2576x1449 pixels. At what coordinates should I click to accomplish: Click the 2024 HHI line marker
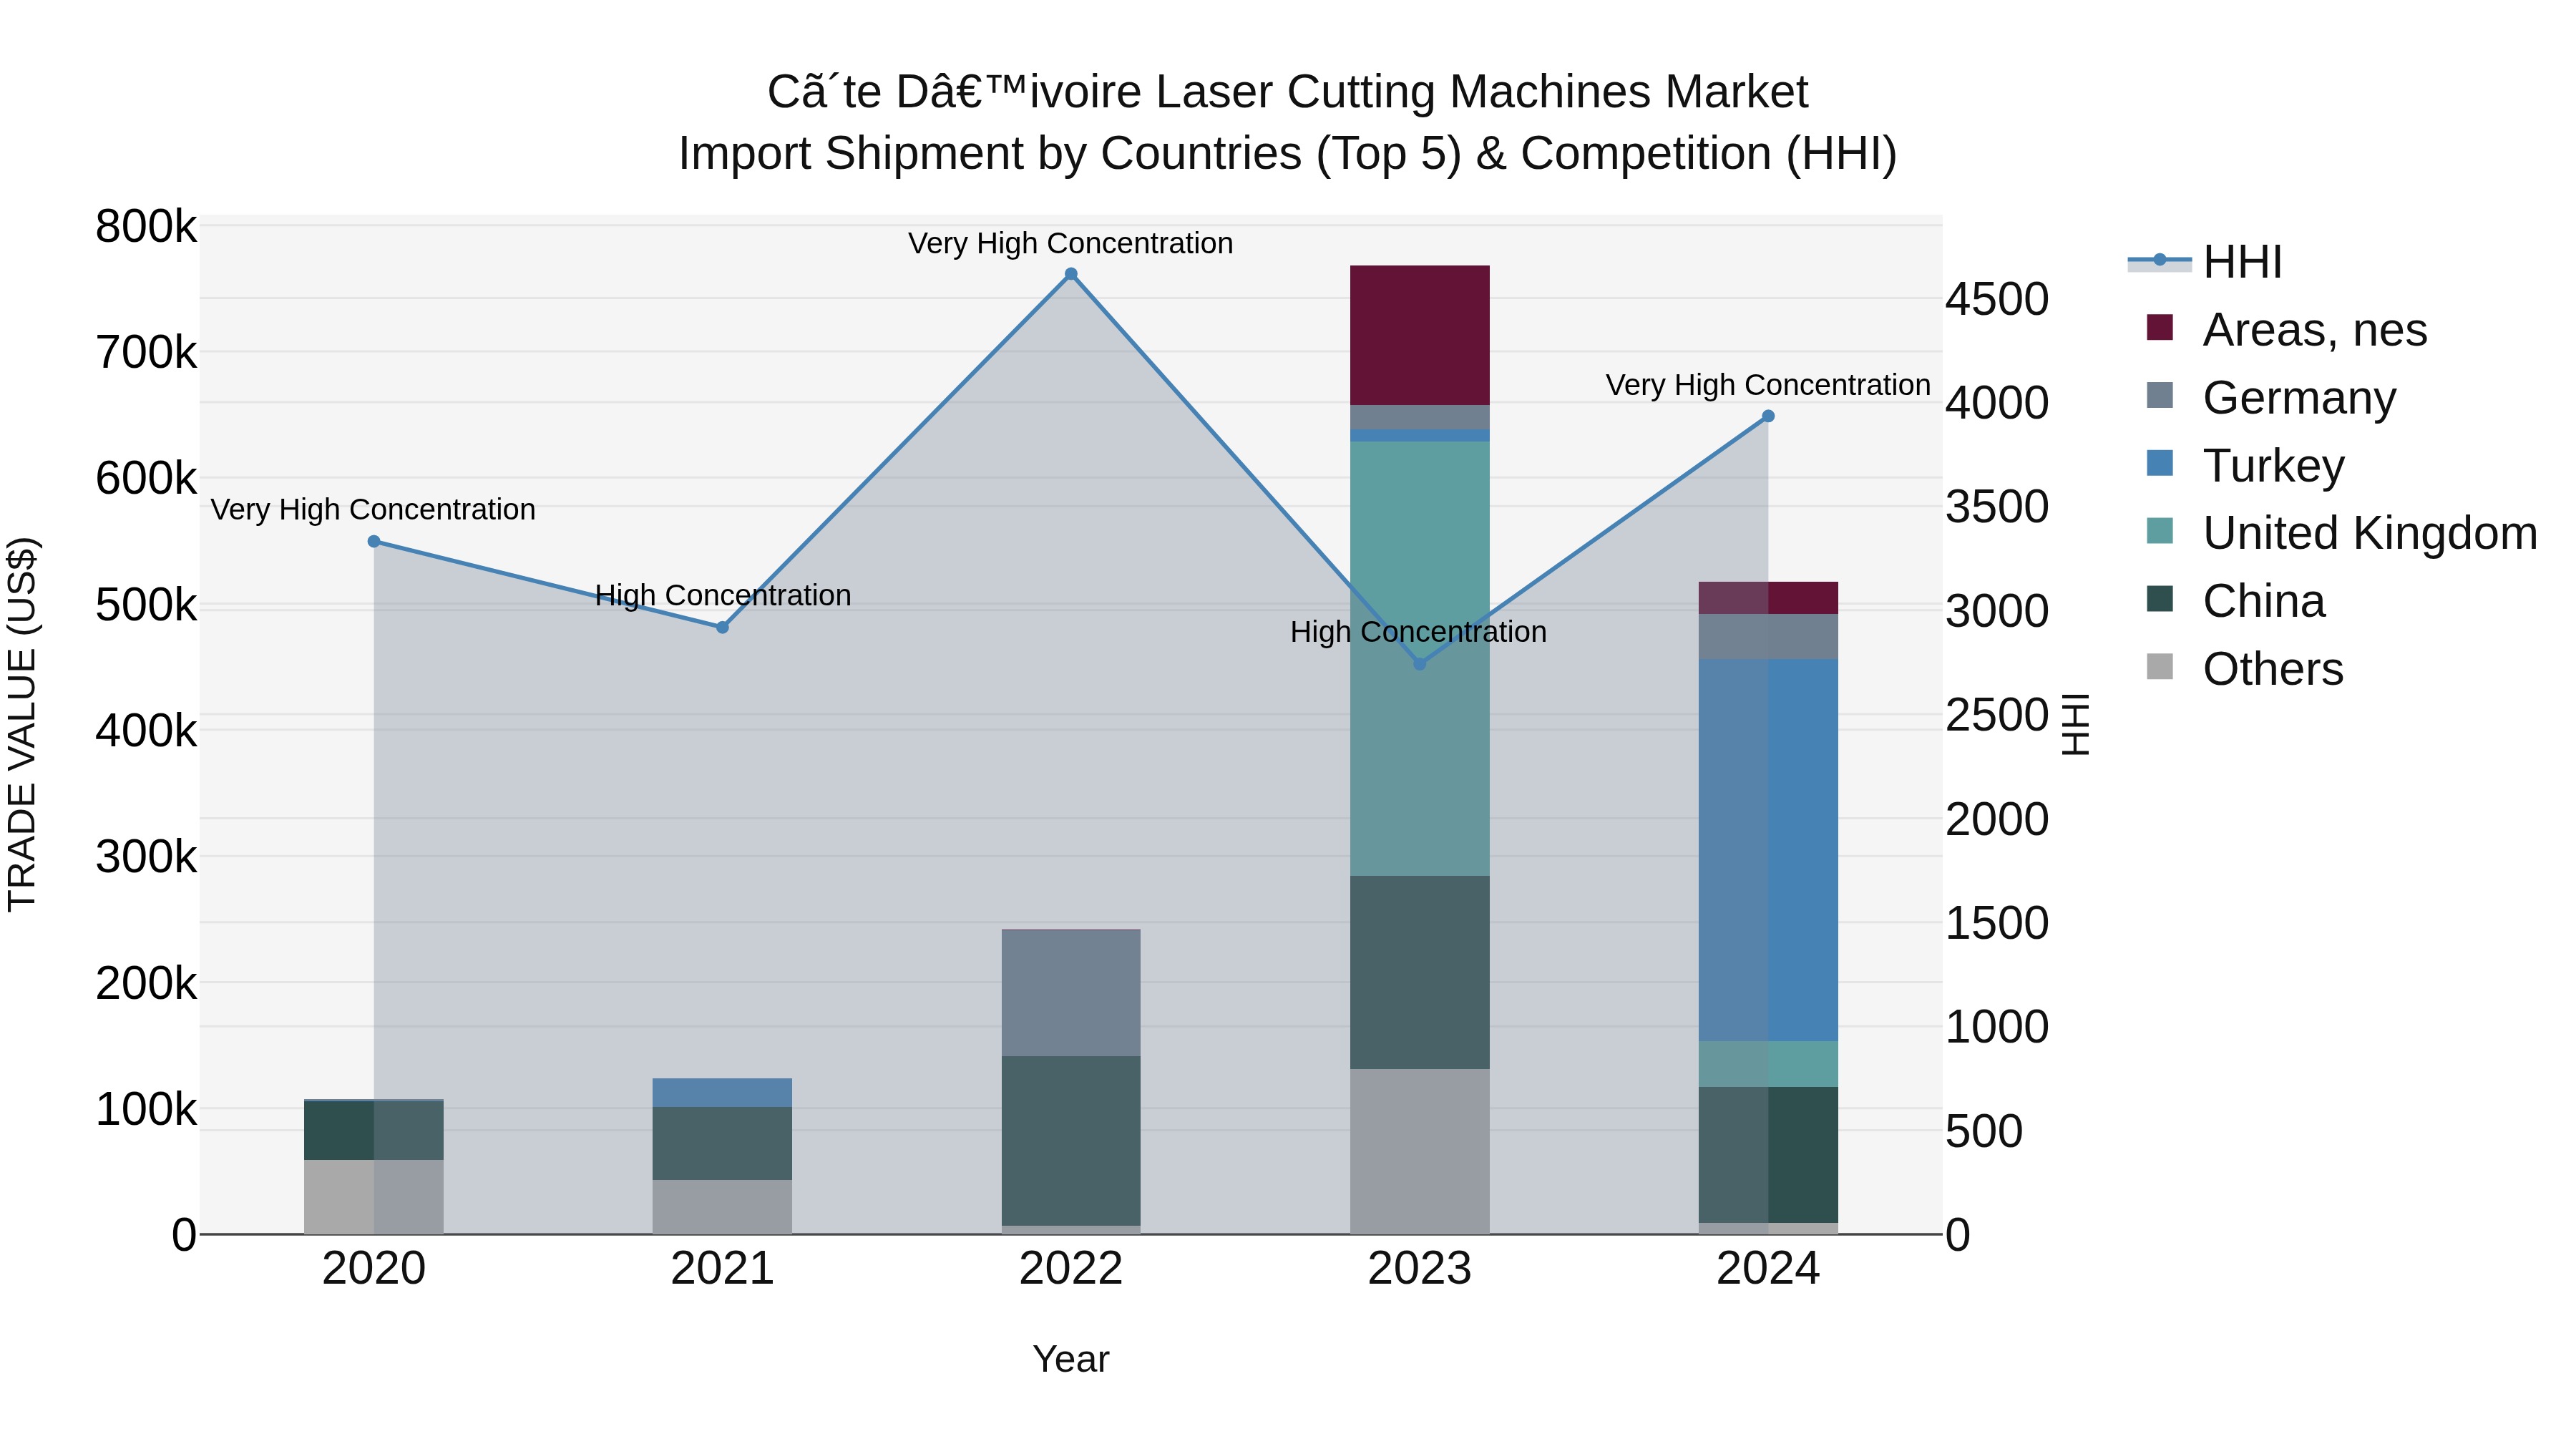point(1768,416)
